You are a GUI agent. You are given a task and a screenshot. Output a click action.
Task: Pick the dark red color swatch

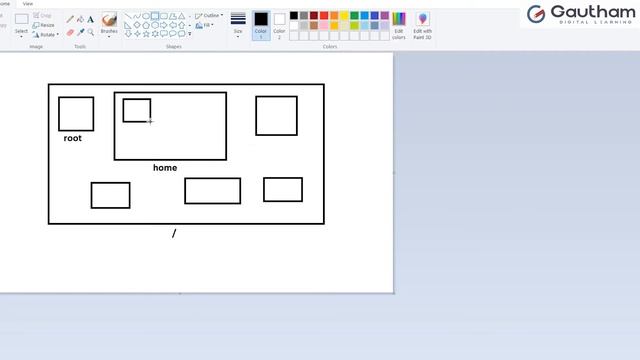tap(314, 16)
